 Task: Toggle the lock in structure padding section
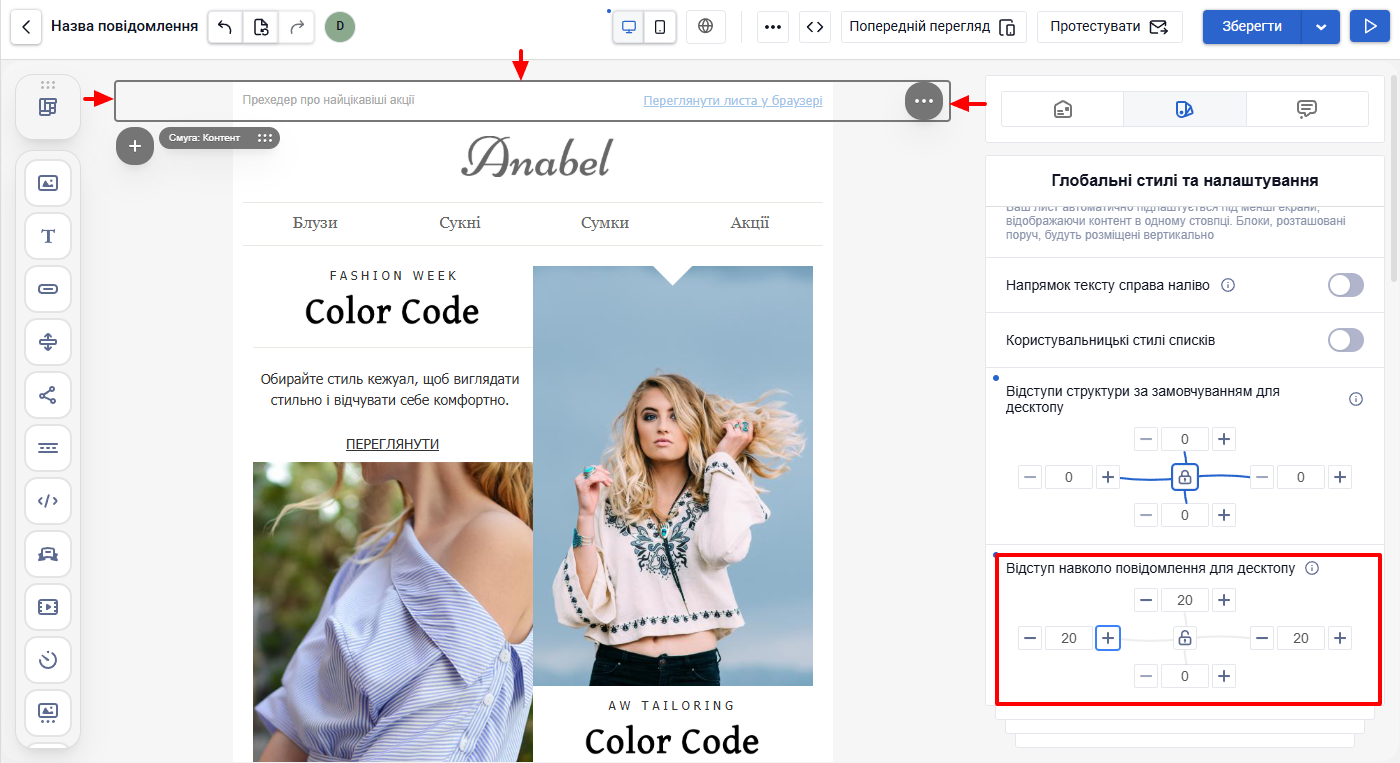point(1185,477)
